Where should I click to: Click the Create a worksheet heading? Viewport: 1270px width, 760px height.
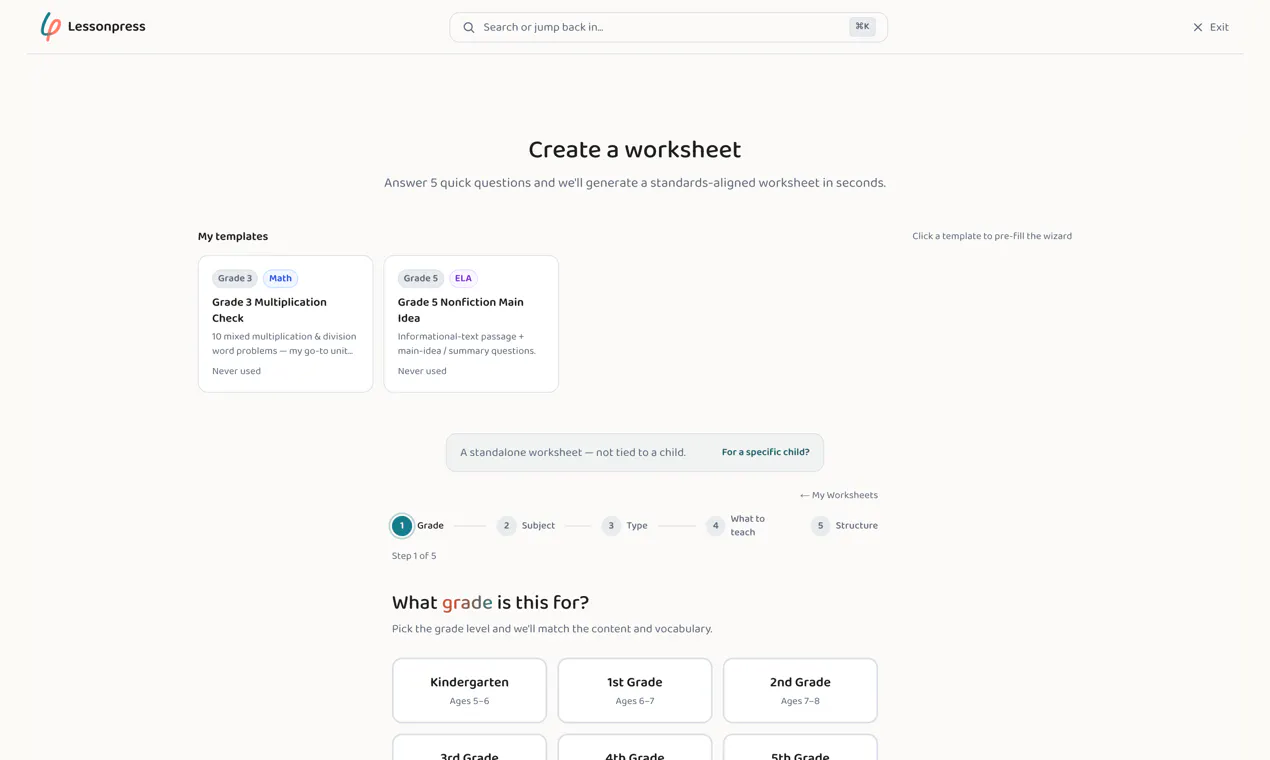(x=635, y=150)
